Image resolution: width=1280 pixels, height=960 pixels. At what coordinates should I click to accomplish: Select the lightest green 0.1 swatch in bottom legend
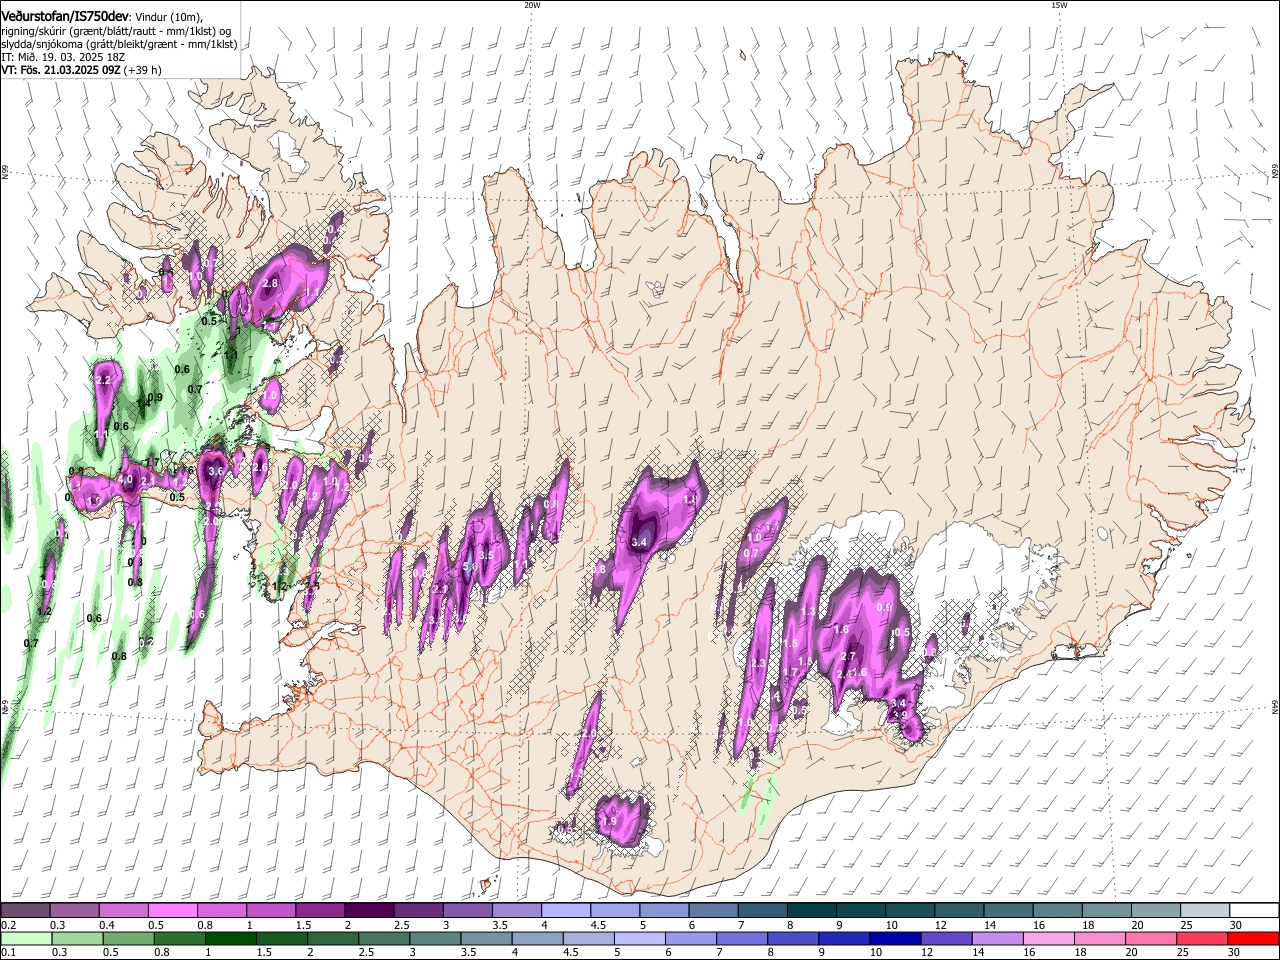(x=26, y=939)
